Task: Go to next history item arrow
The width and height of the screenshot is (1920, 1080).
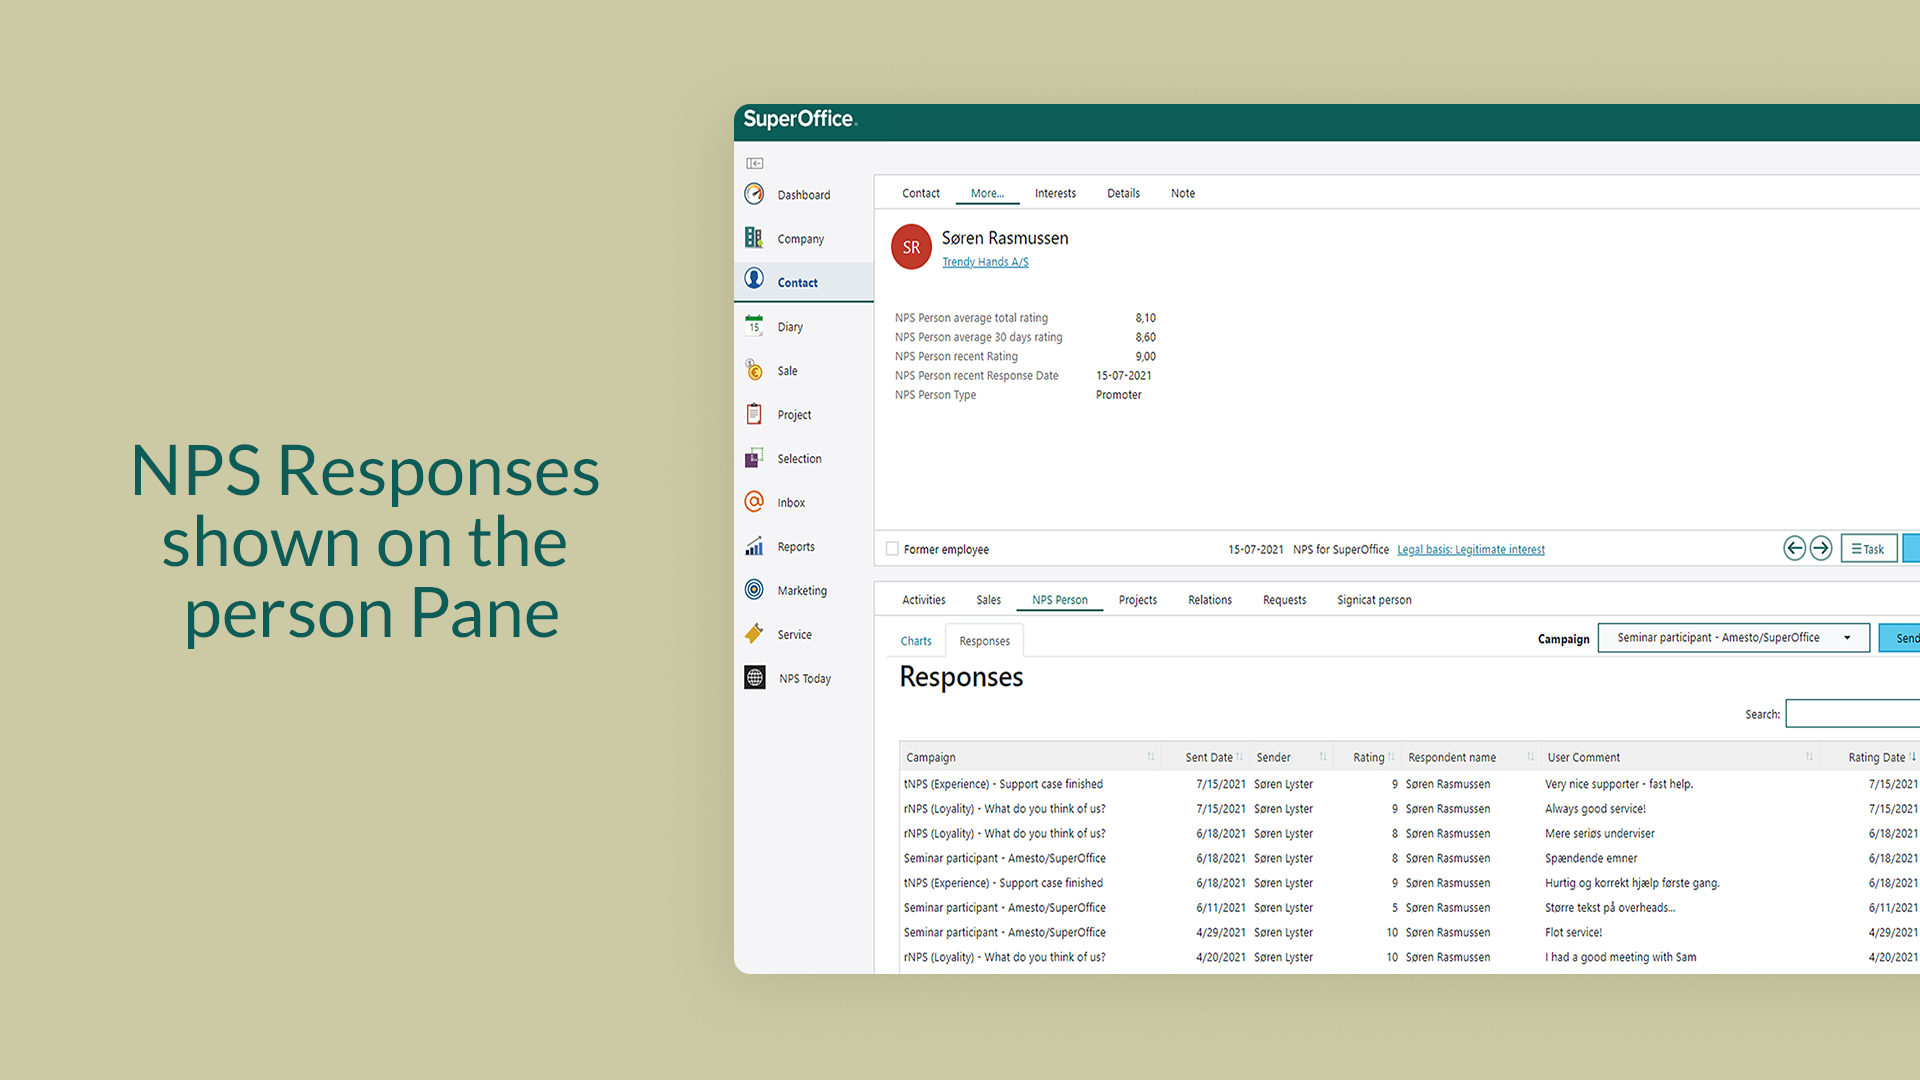Action: (1821, 548)
